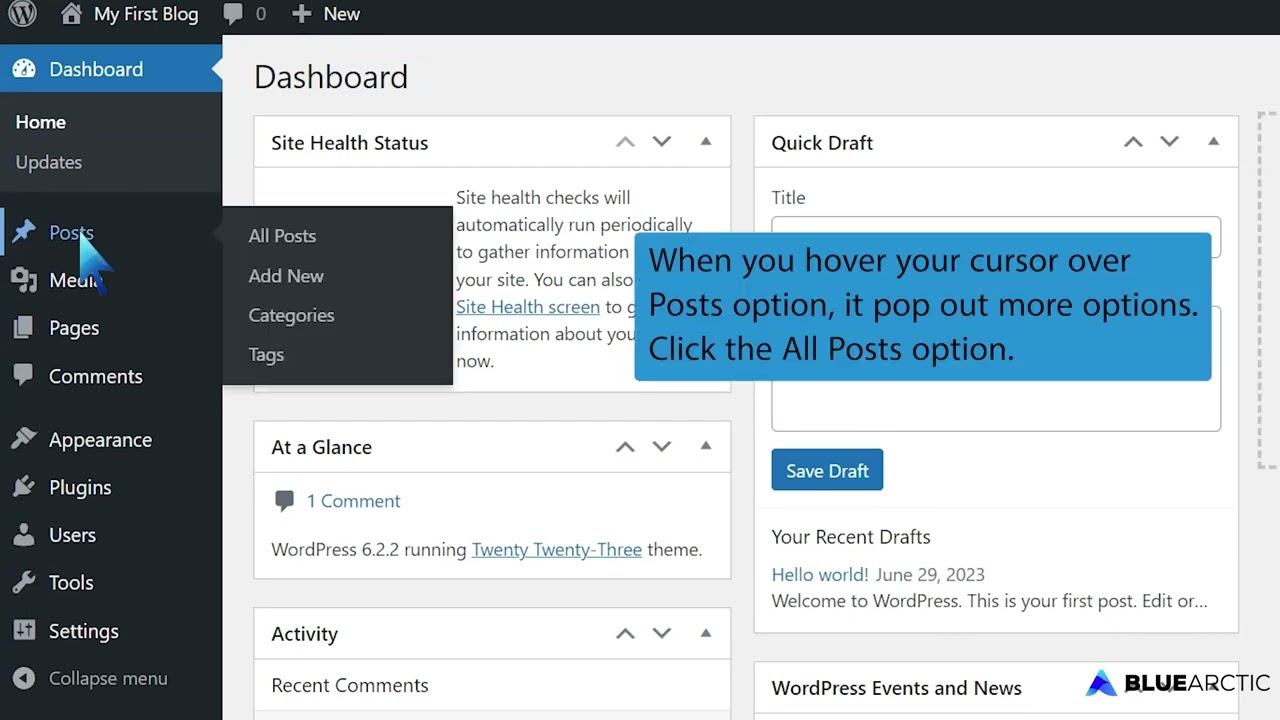Click the Quick Draft Title field
The width and height of the screenshot is (1280, 720).
tap(996, 237)
